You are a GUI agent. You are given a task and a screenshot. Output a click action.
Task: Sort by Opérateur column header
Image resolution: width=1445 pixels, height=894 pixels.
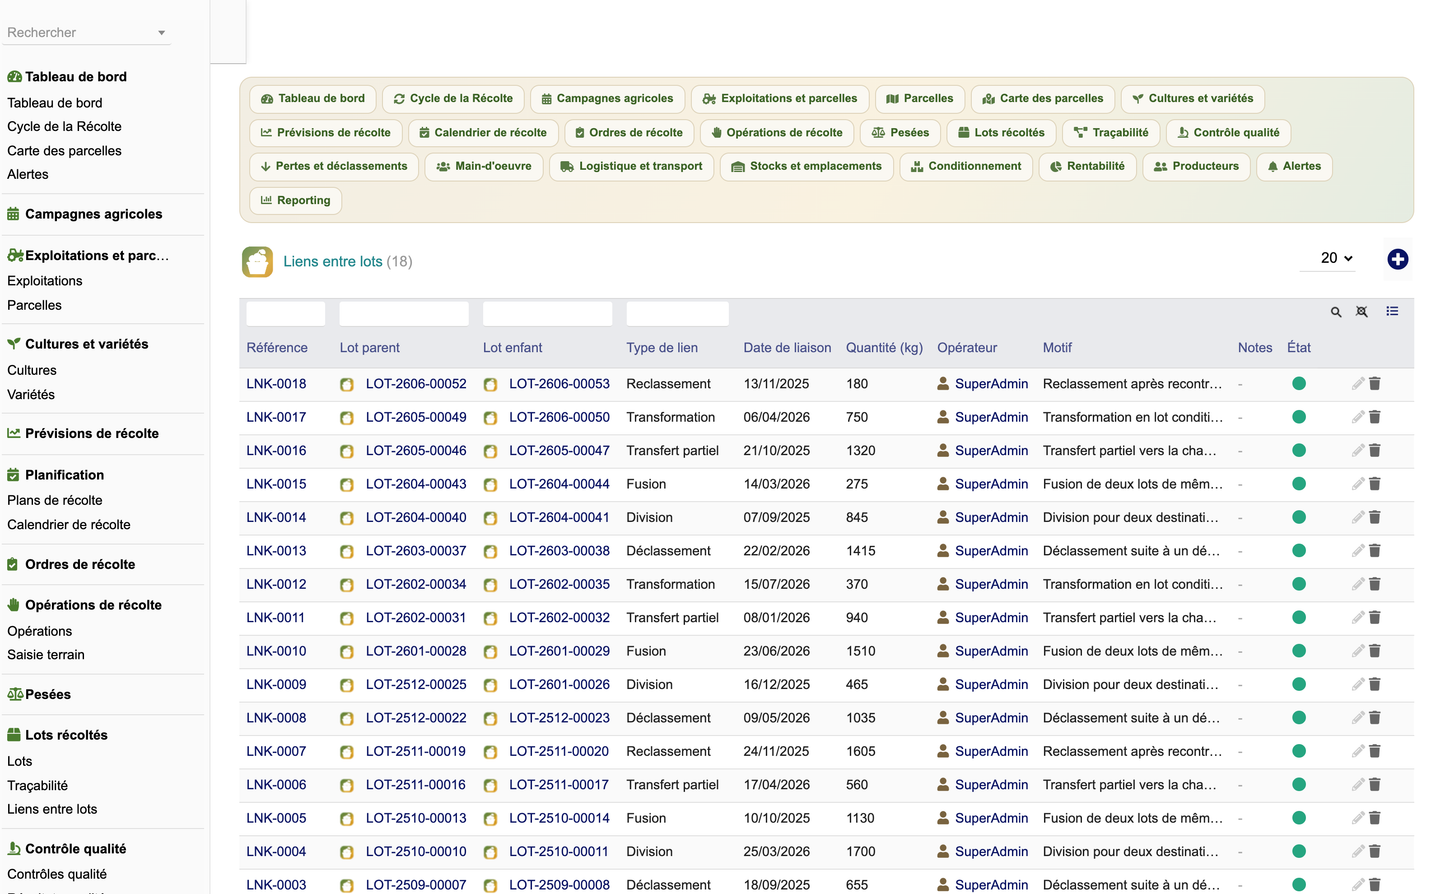[x=967, y=348]
